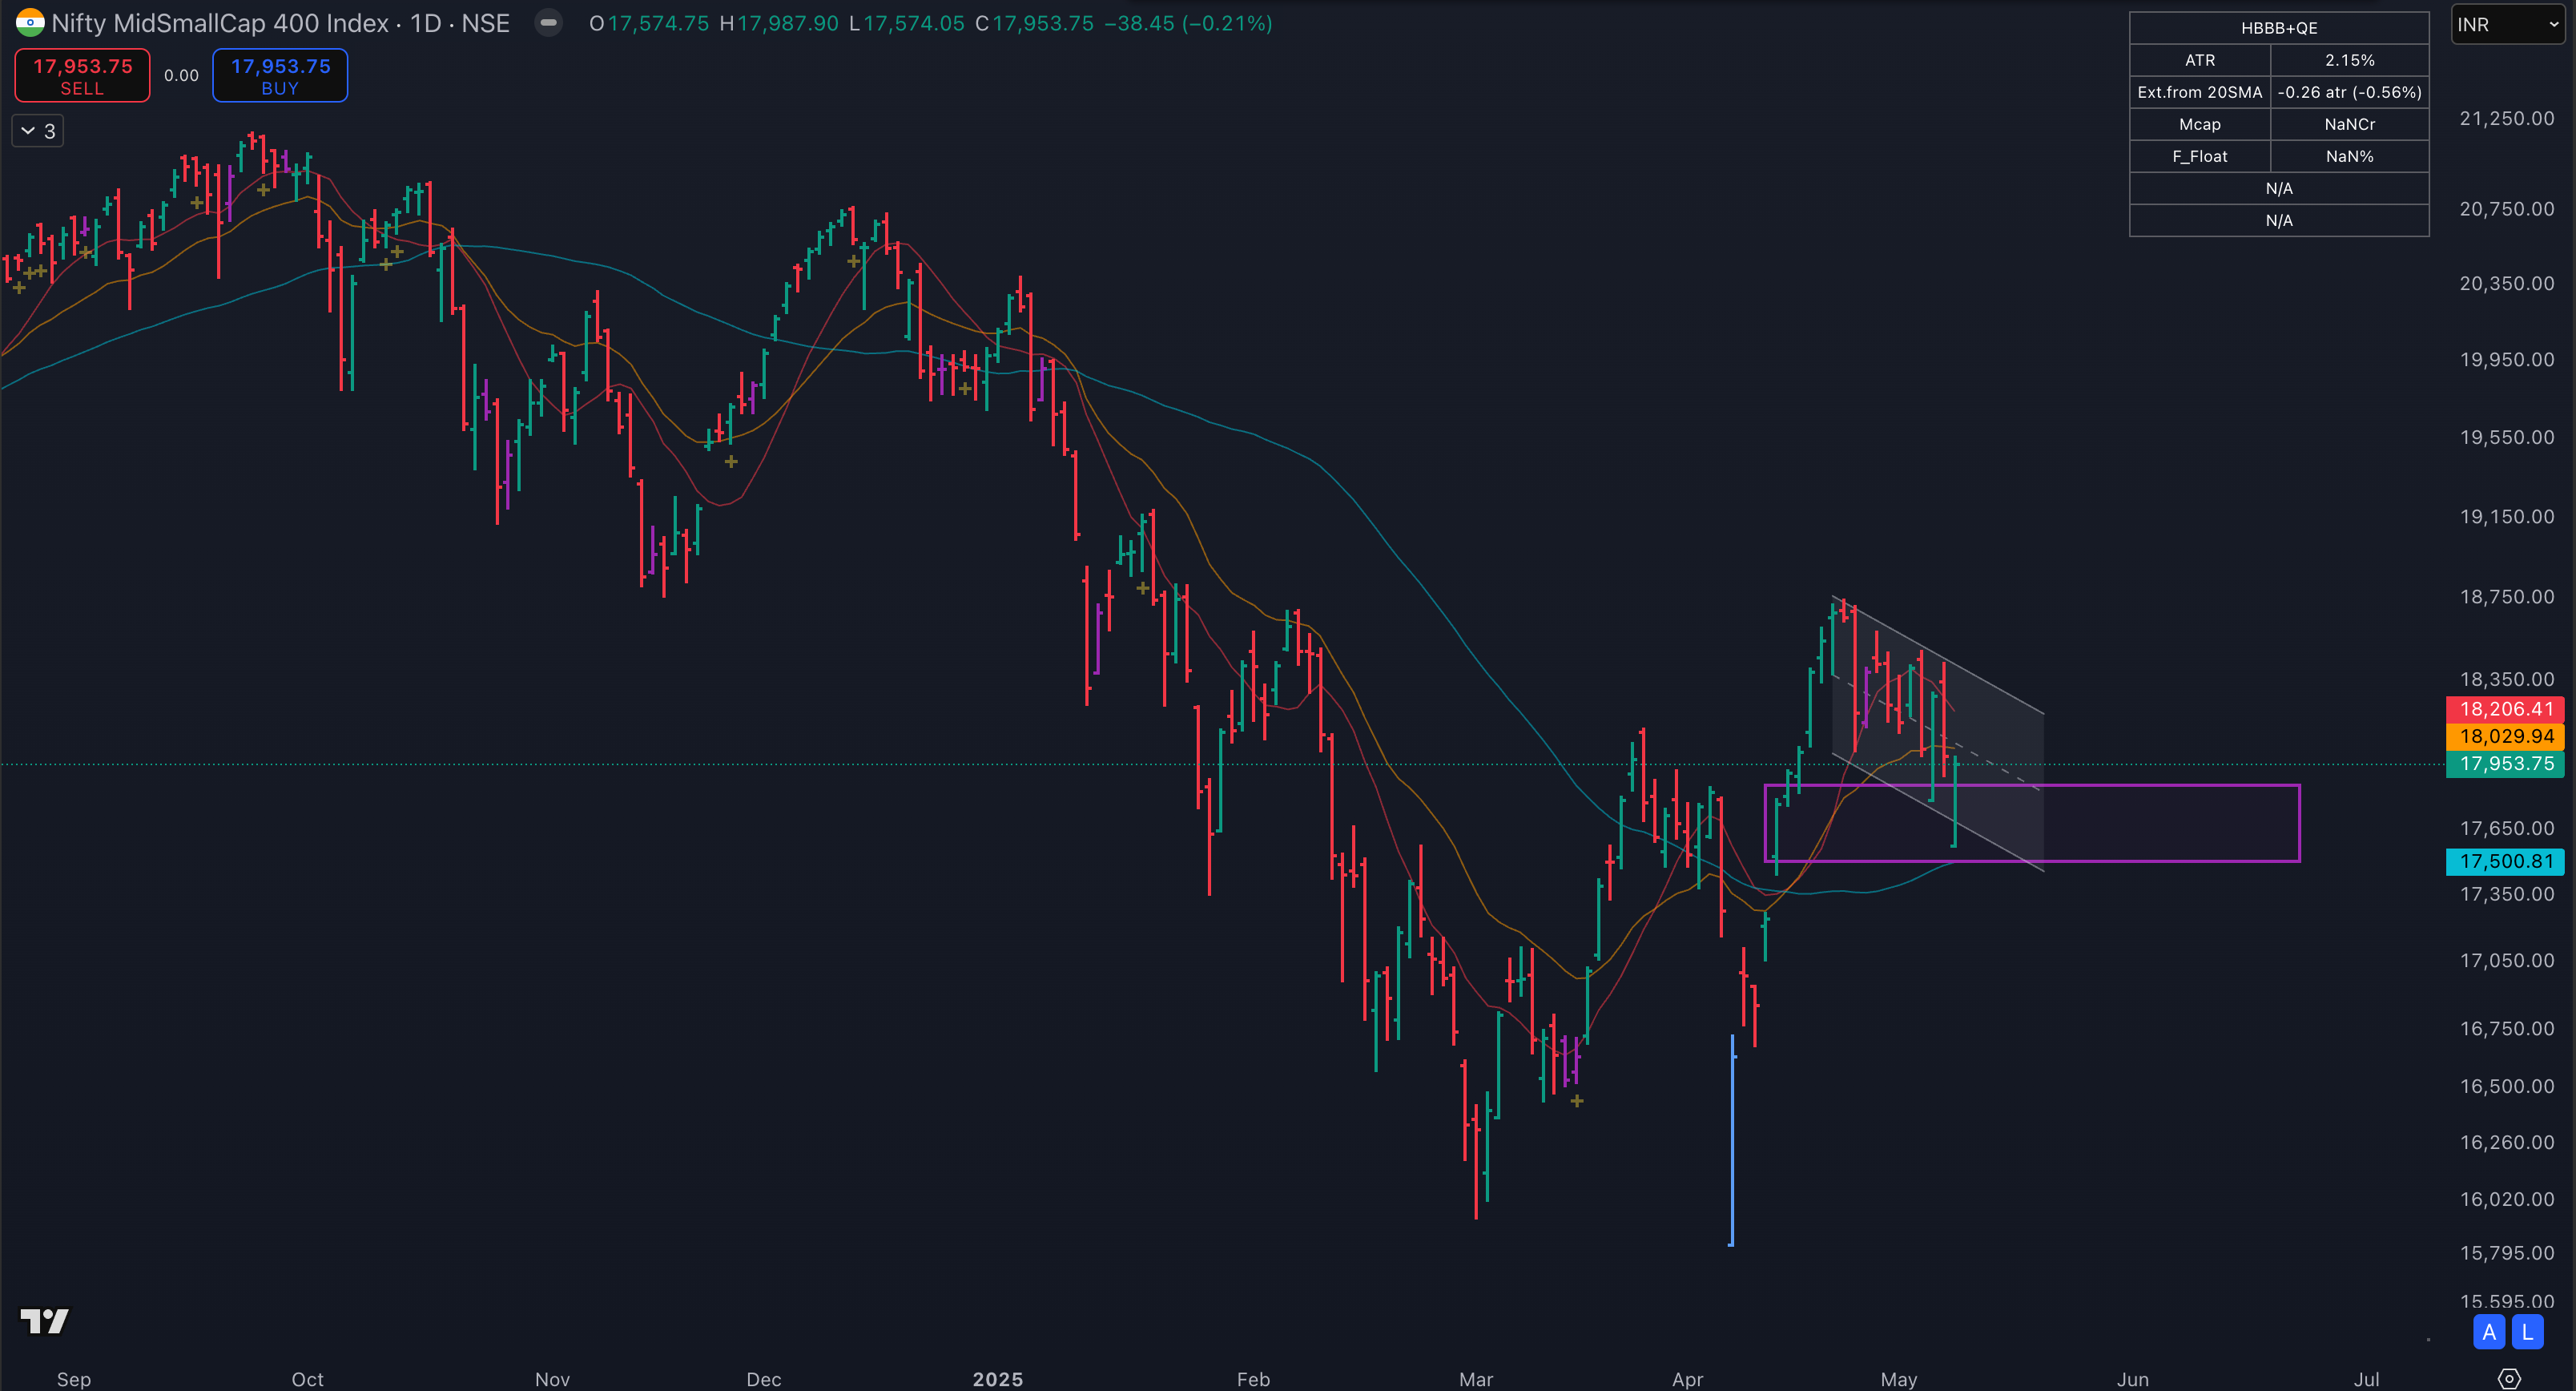
Task: Click the F_Float NaN% cell
Action: [x=2349, y=156]
